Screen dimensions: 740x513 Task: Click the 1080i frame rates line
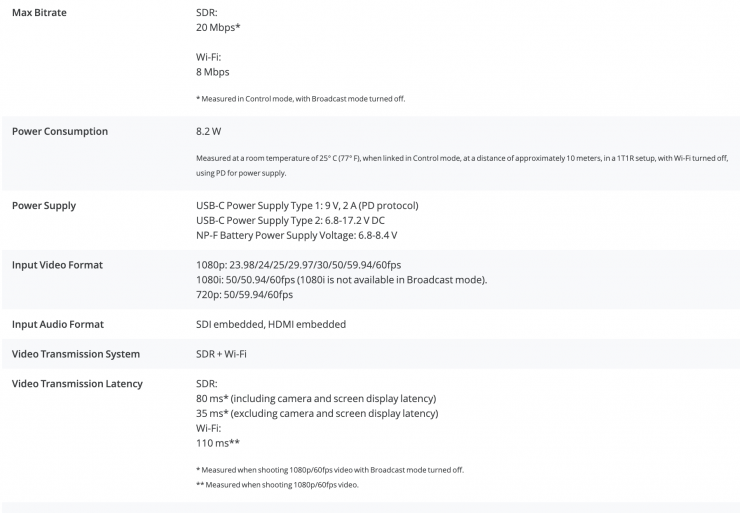click(341, 280)
